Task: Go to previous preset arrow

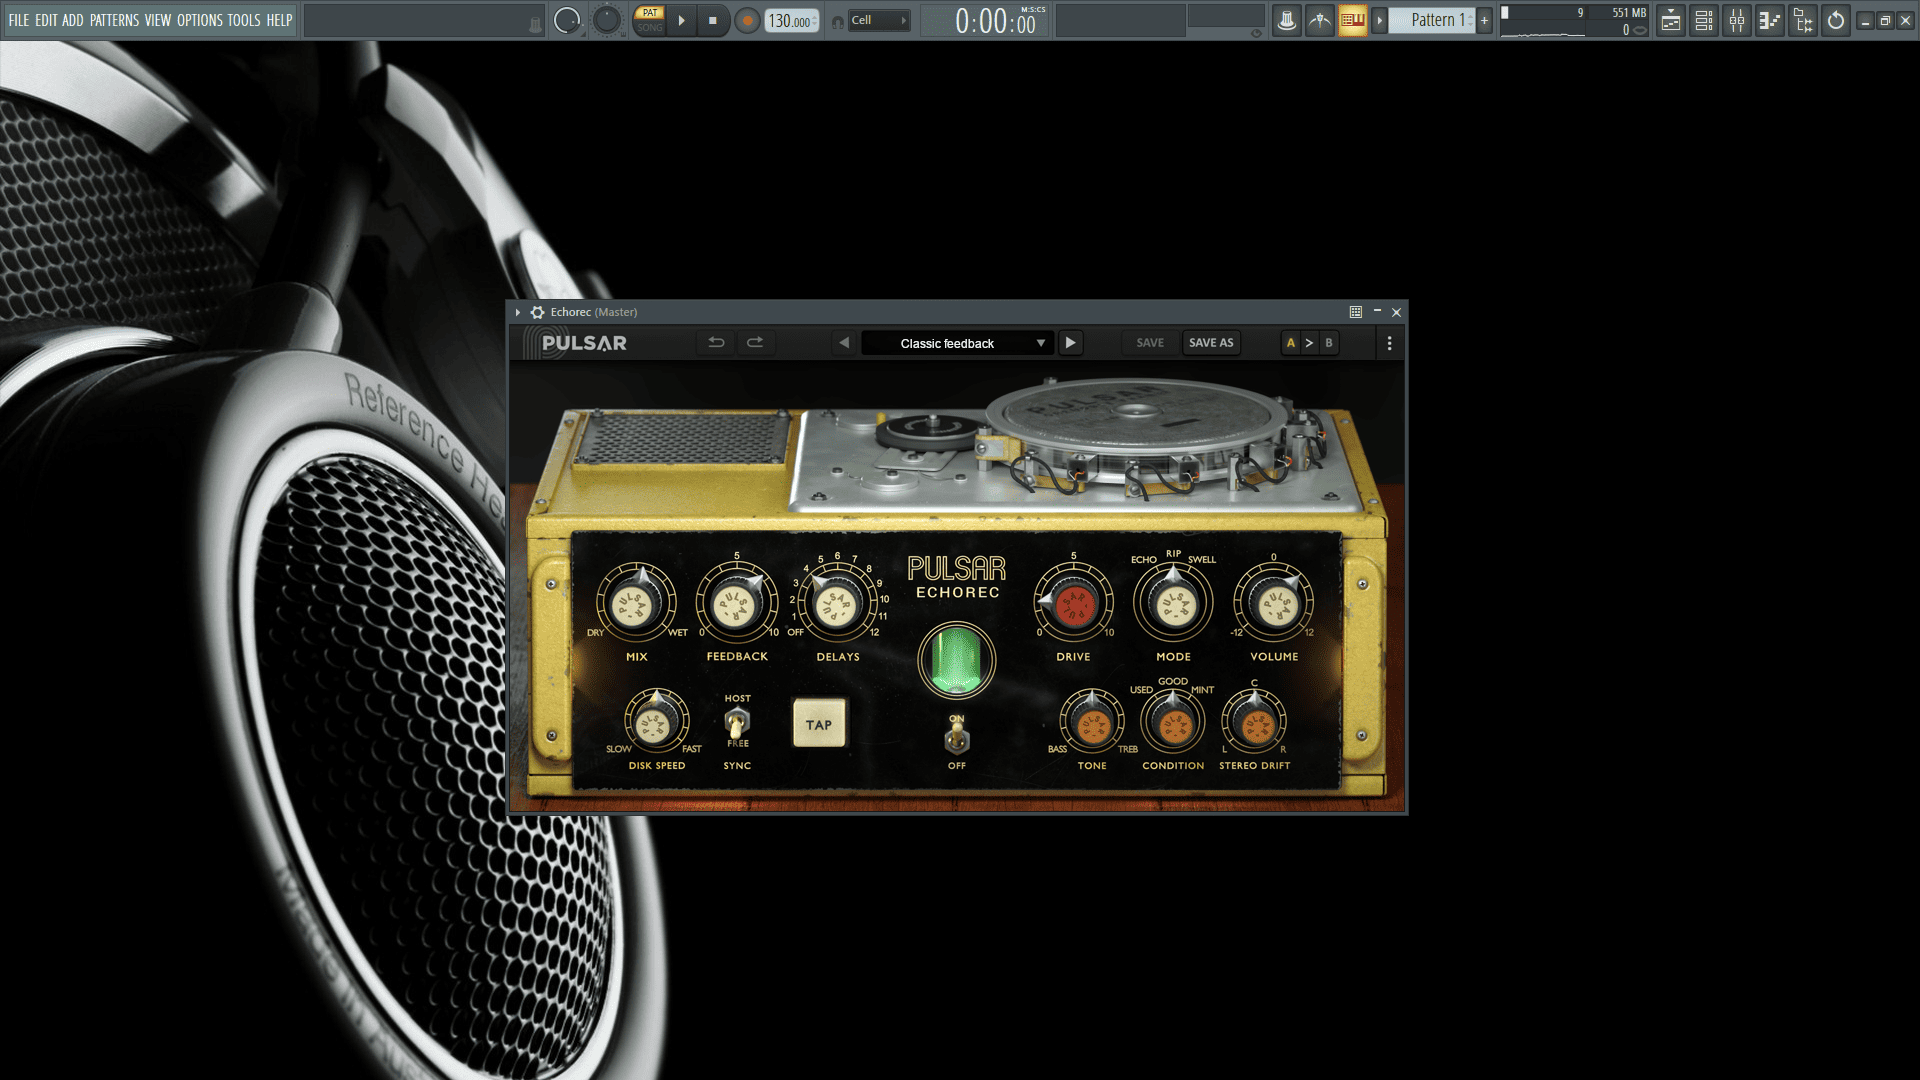Action: pyautogui.click(x=844, y=343)
